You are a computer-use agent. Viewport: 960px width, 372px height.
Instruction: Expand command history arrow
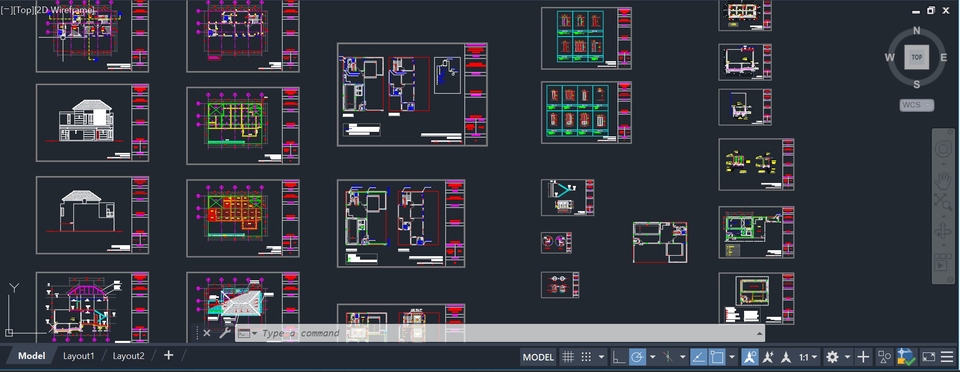click(x=759, y=333)
